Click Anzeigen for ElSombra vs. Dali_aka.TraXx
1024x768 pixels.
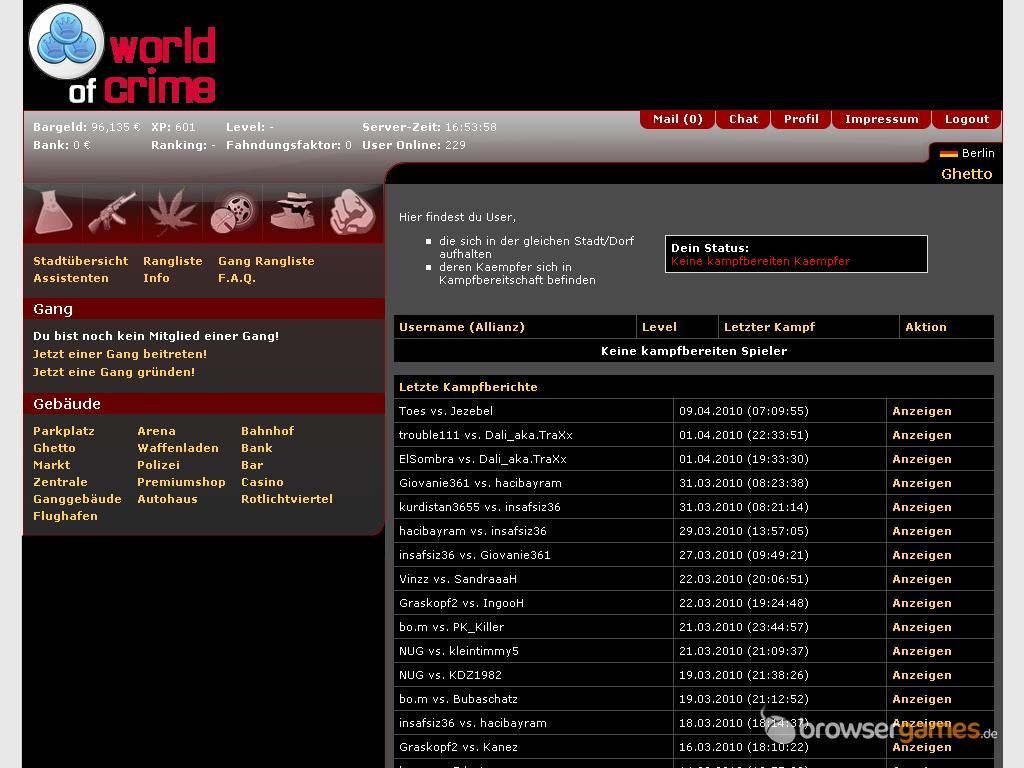tap(921, 459)
